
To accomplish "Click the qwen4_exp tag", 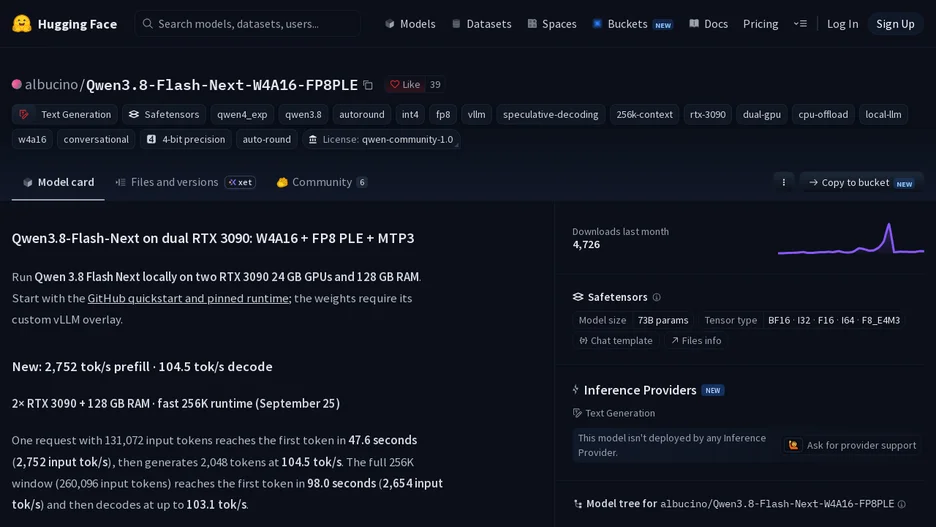I will click(242, 114).
